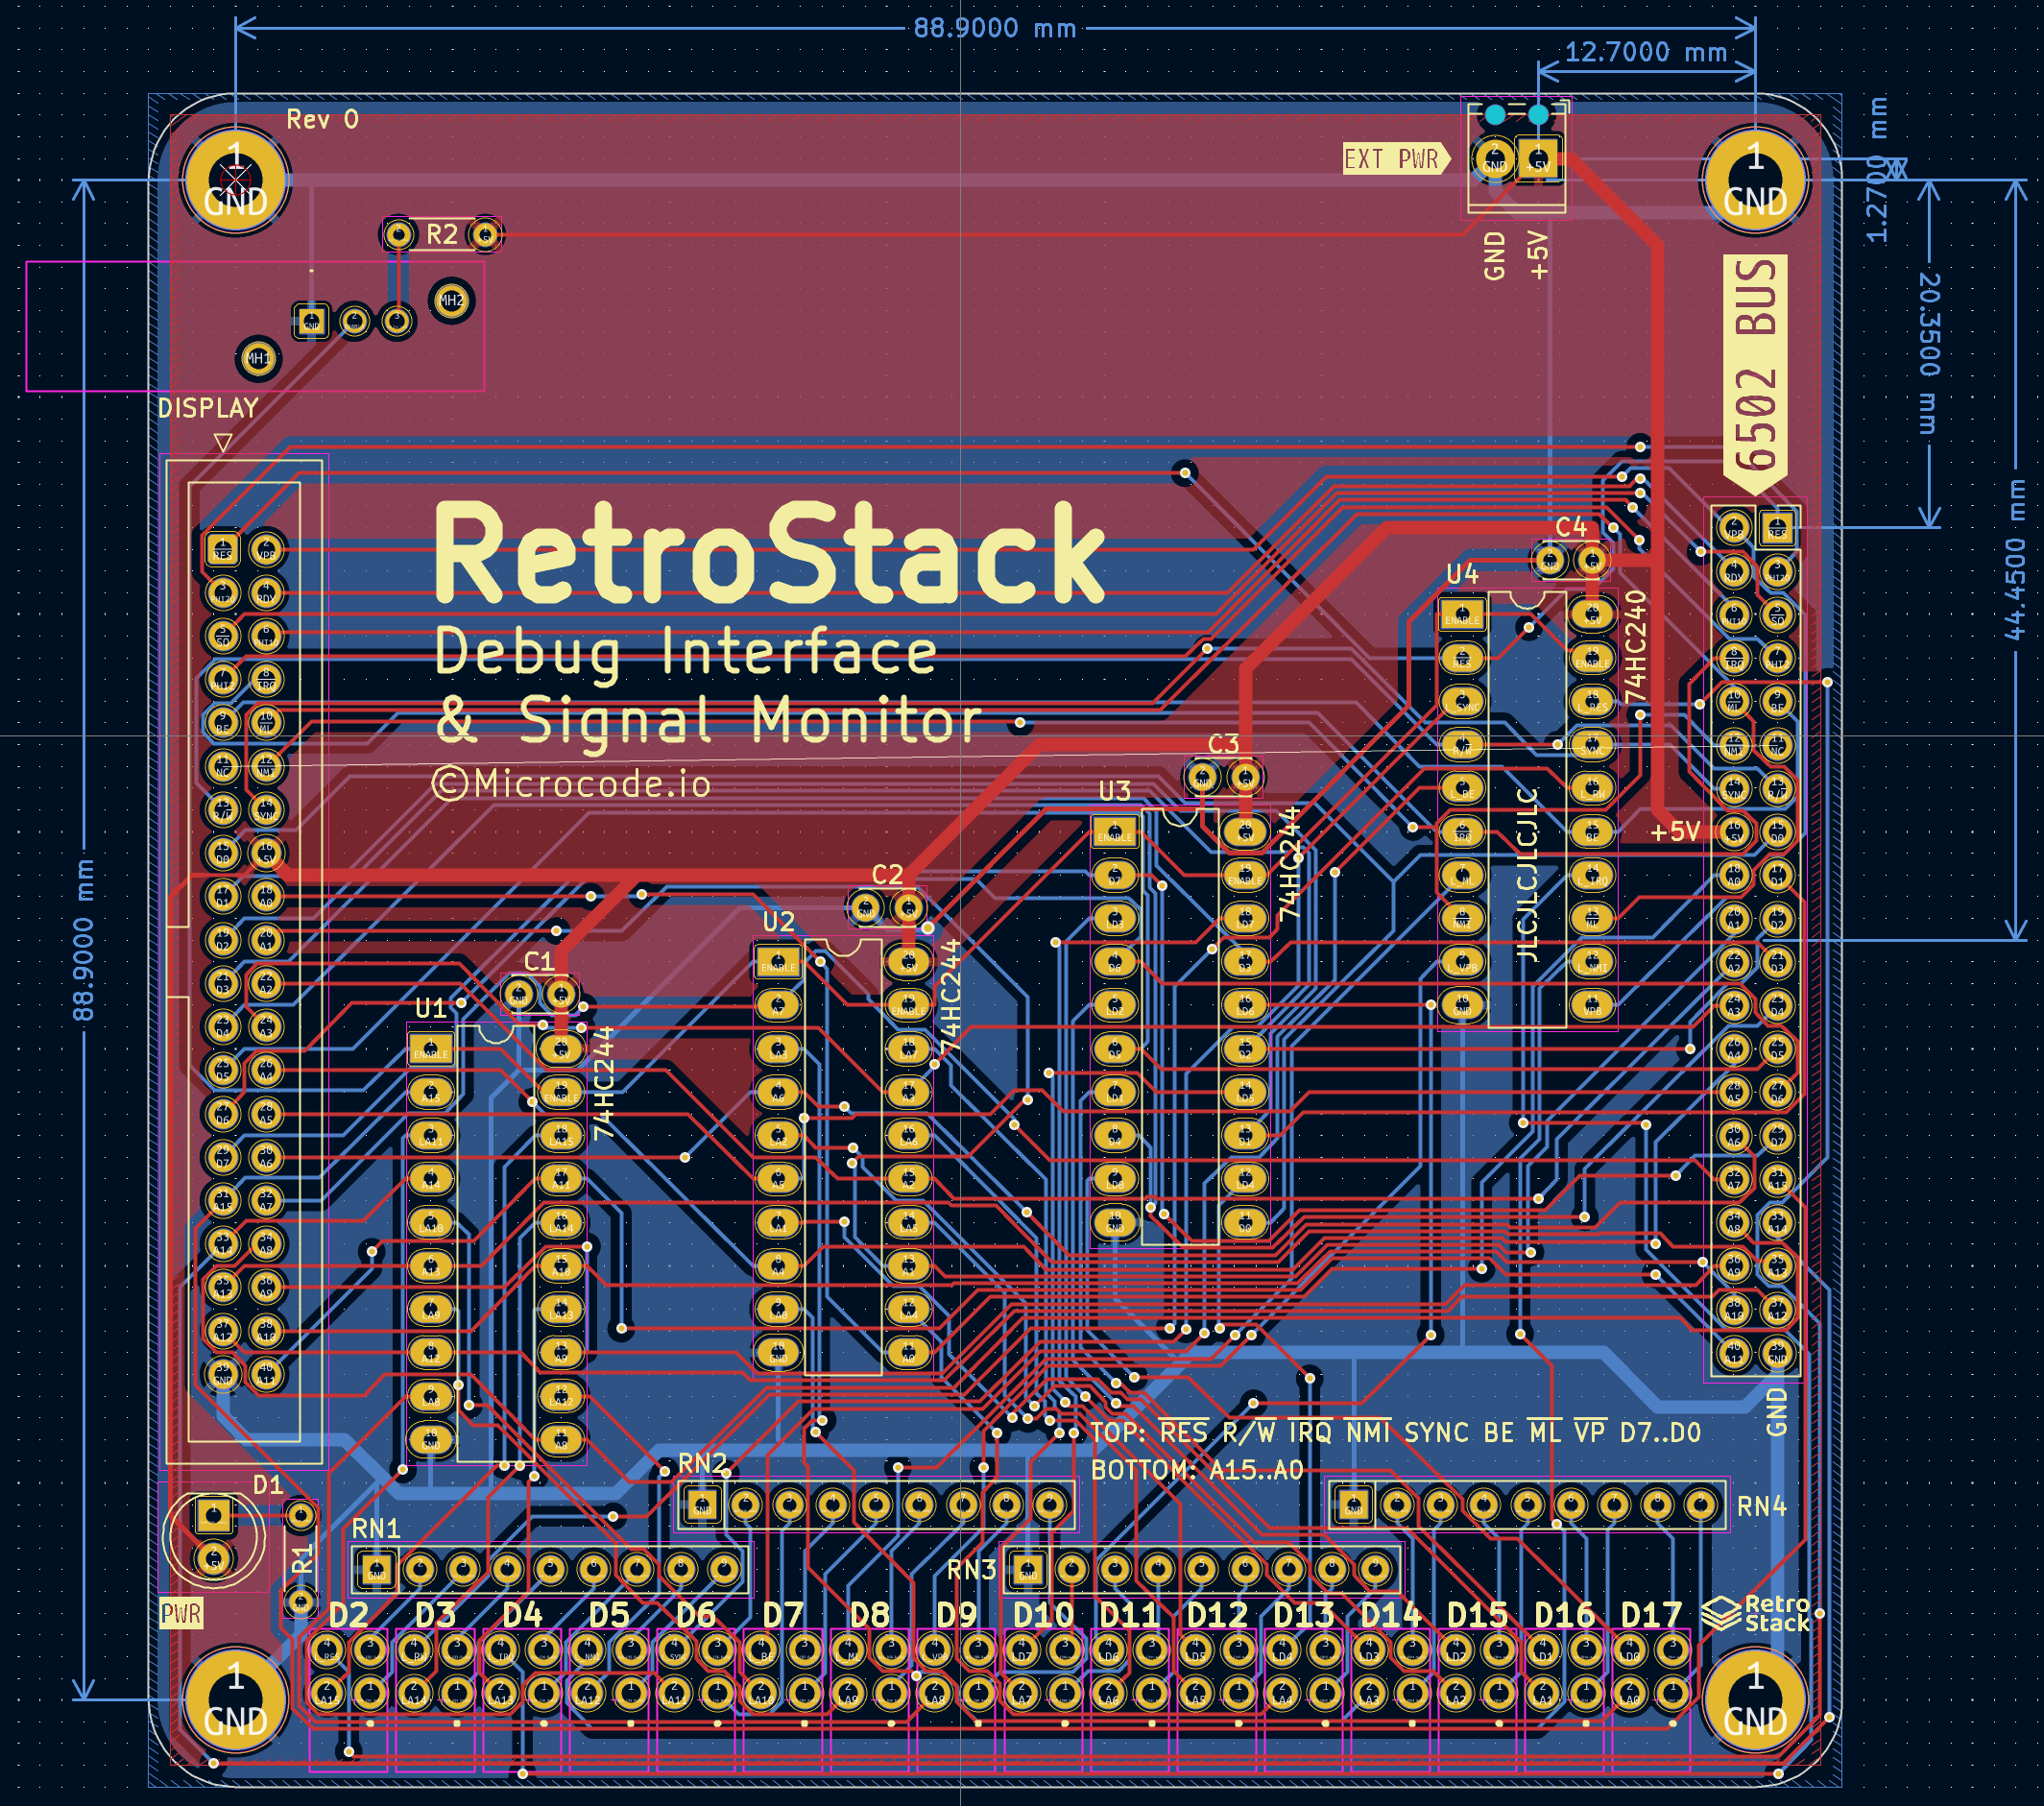Click the ©Microcode.io copyright text
Viewport: 2044px width, 1806px height.
tap(572, 784)
